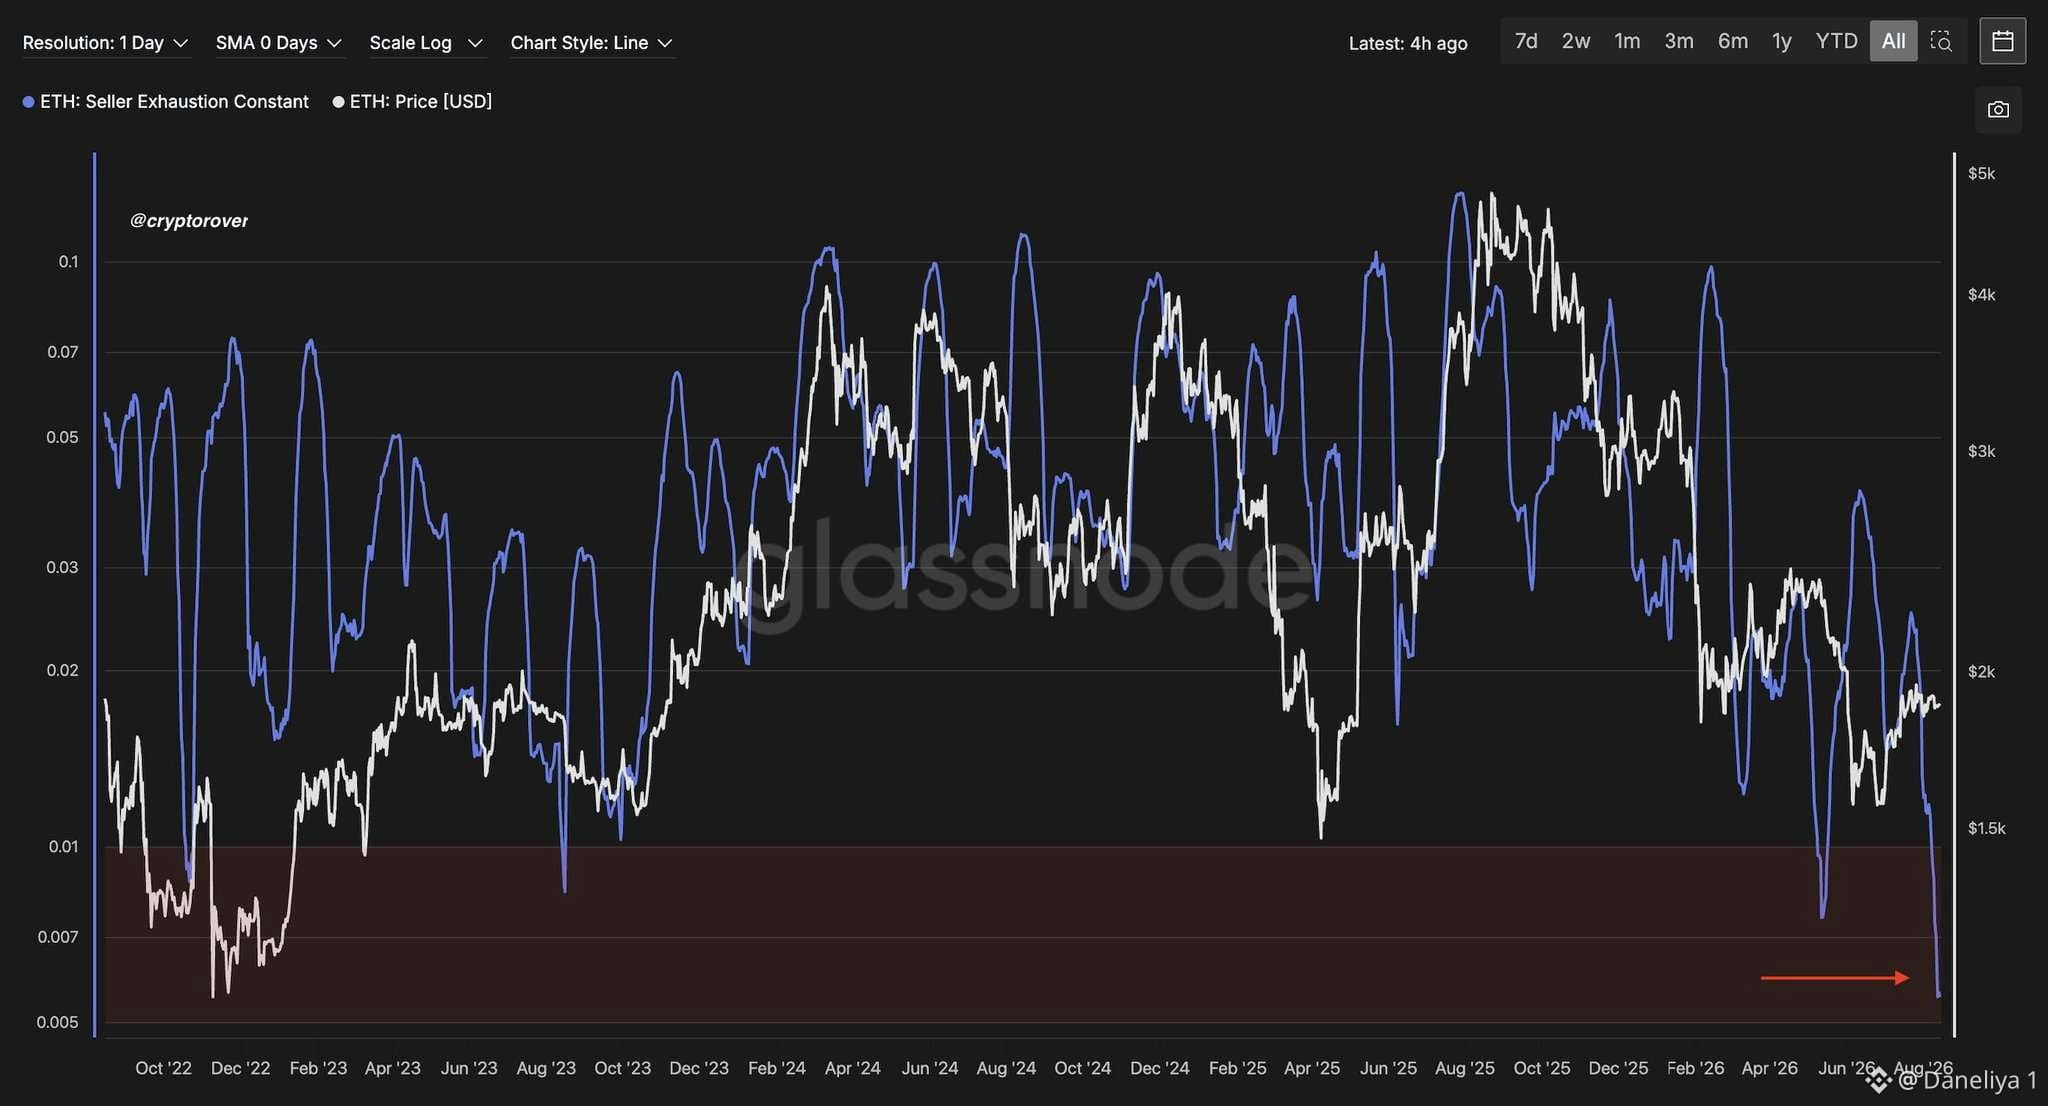Click the Oct '22 date axis label
This screenshot has height=1106, width=2048.
click(163, 1068)
